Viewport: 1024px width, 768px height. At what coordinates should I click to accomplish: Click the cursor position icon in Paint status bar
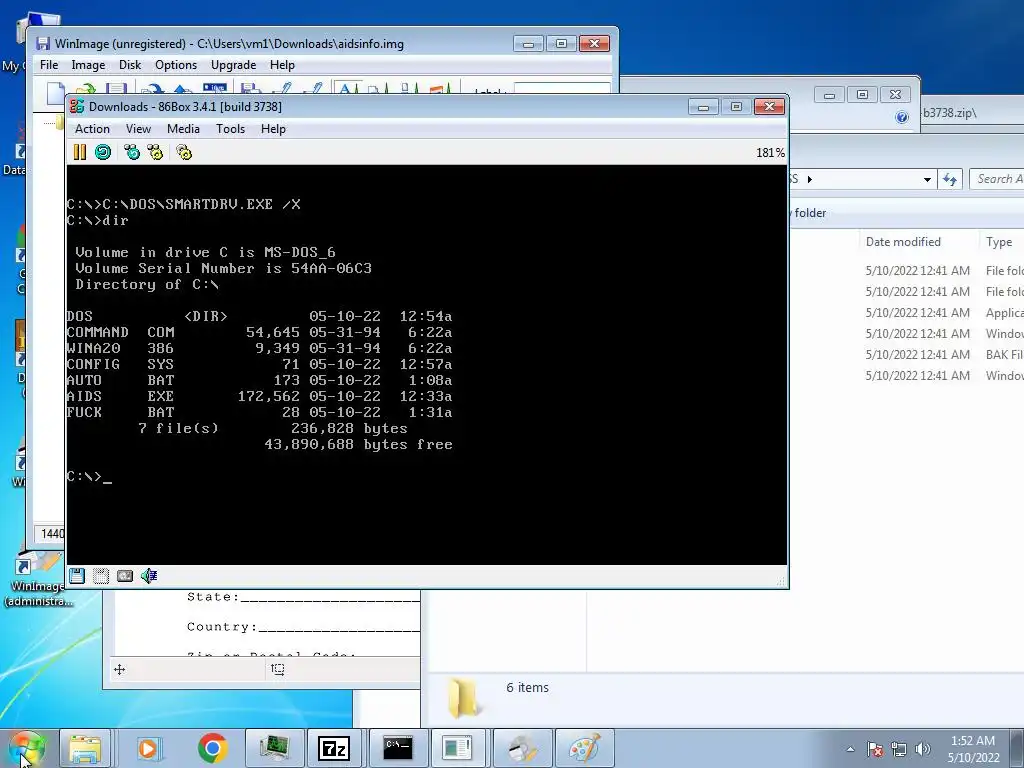point(120,669)
